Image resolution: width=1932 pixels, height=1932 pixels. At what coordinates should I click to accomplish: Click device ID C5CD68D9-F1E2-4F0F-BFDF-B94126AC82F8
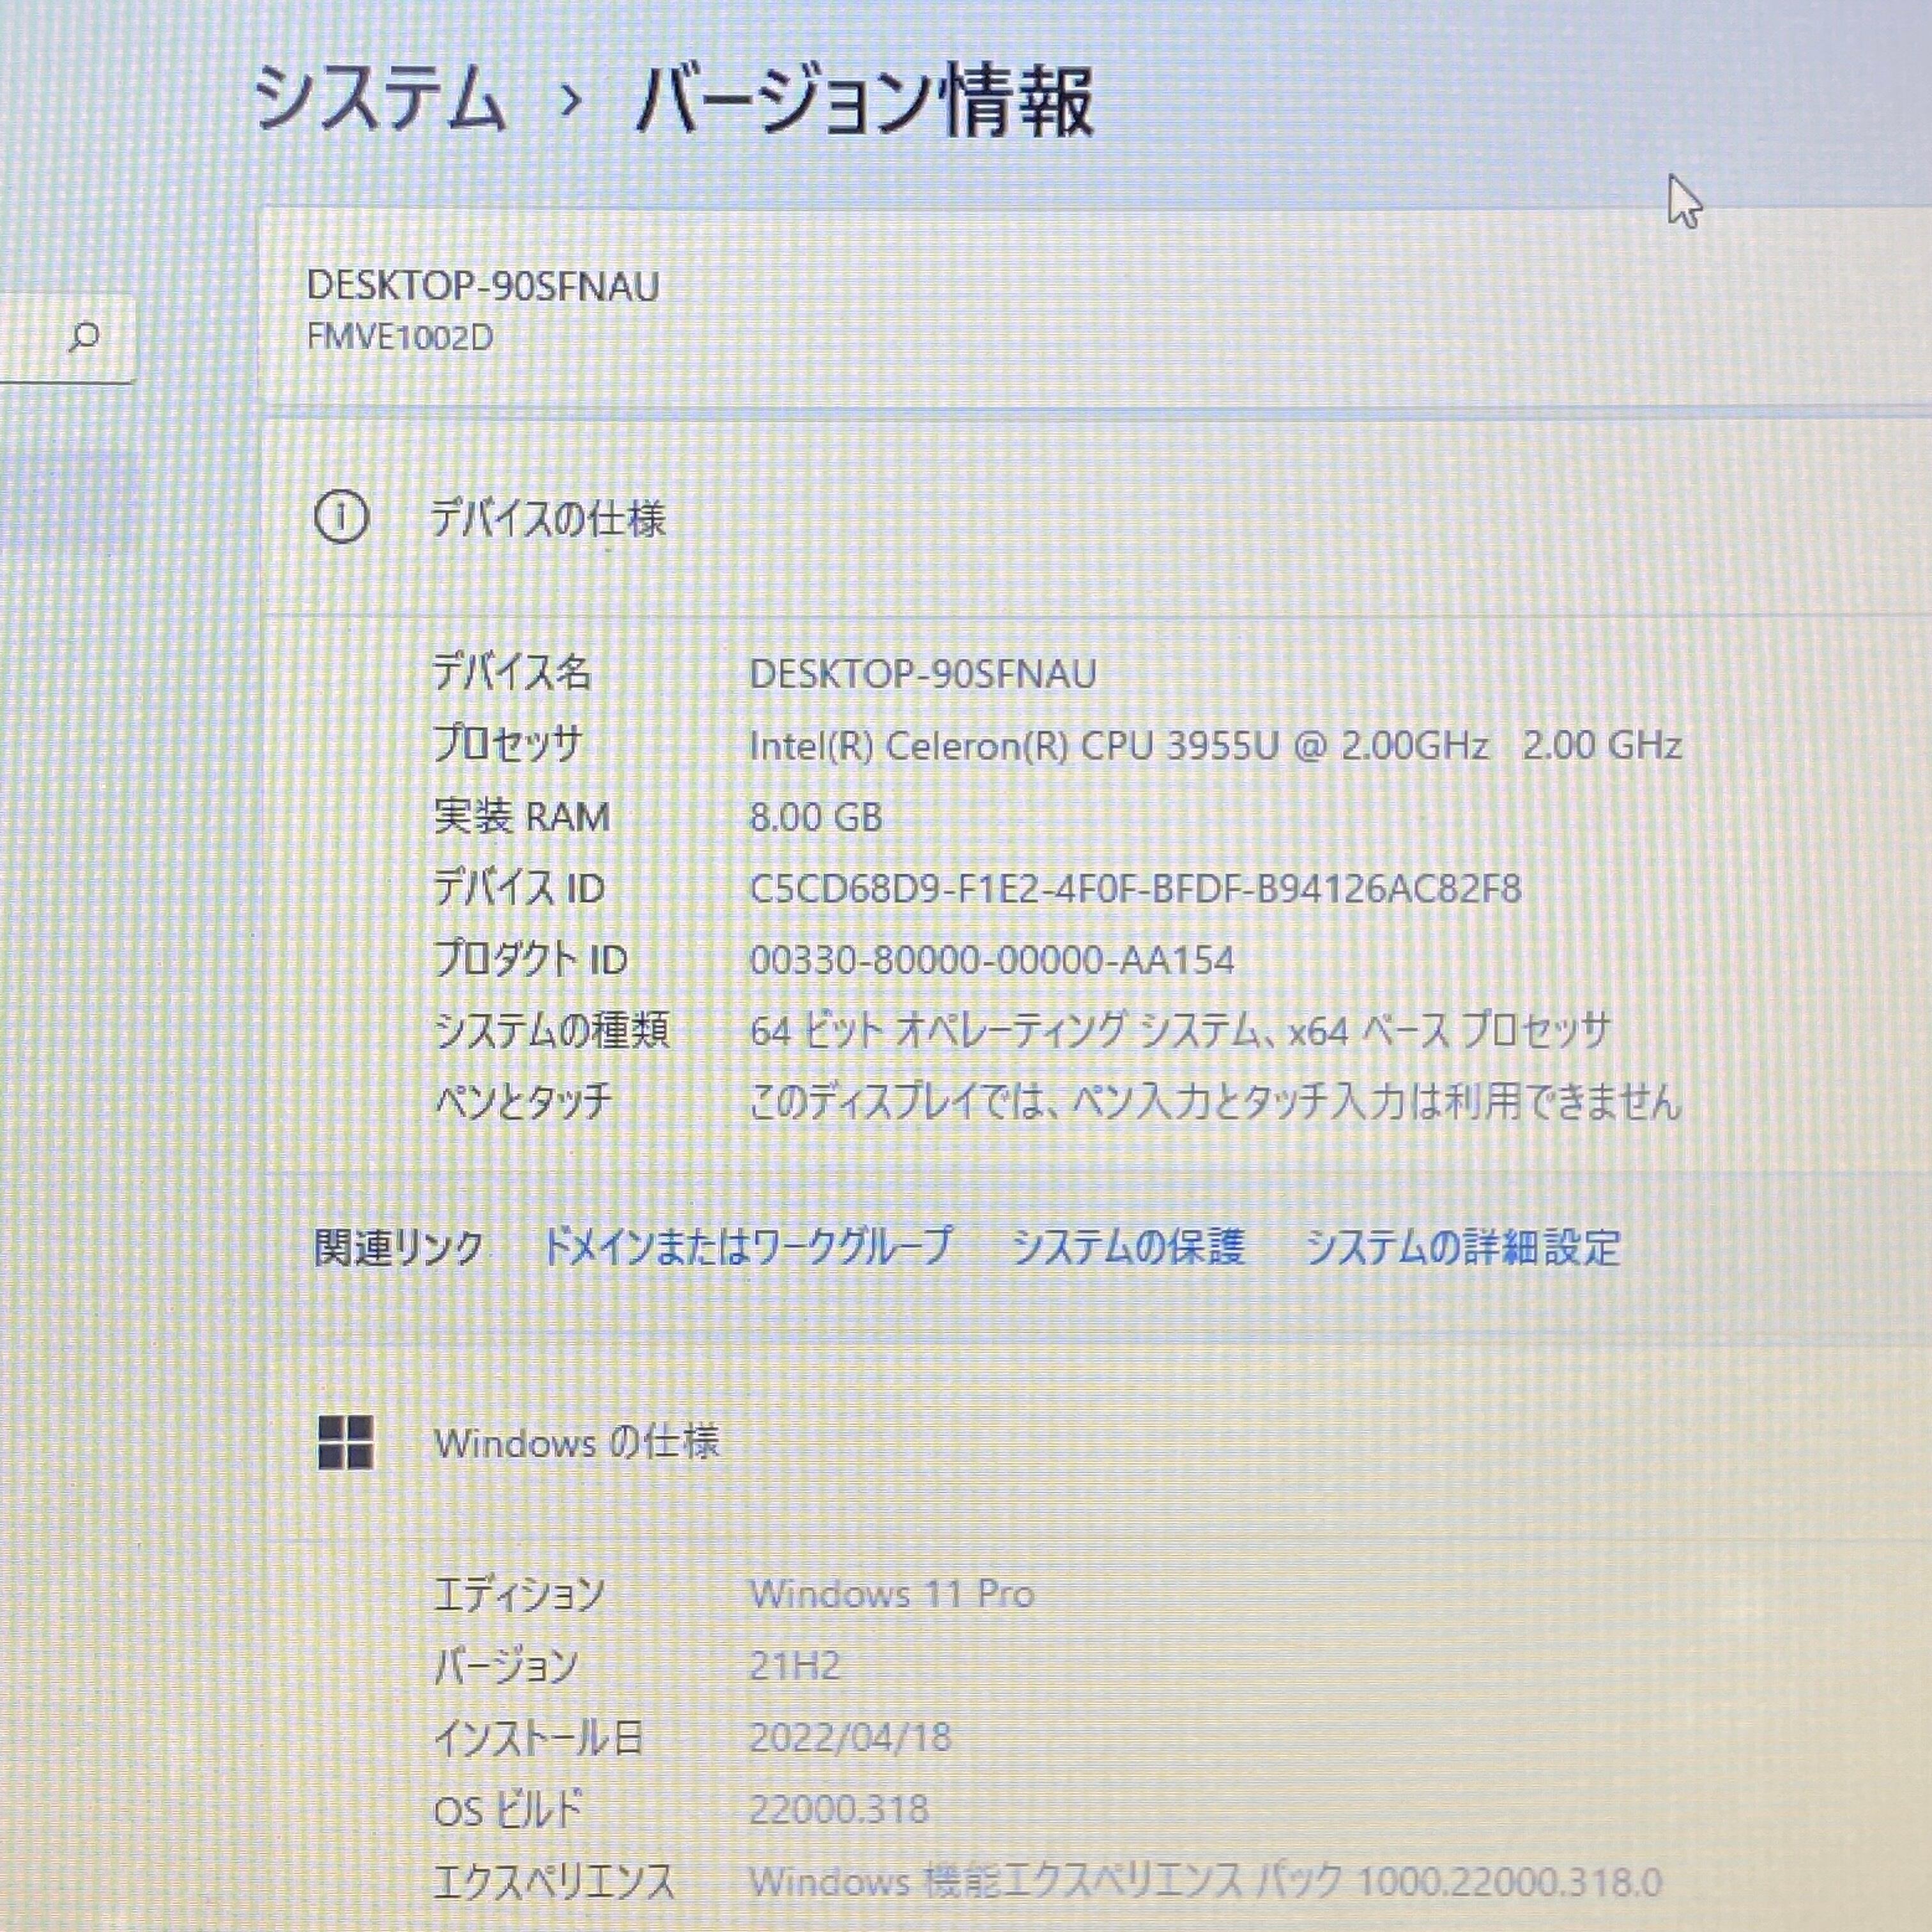(x=1135, y=888)
